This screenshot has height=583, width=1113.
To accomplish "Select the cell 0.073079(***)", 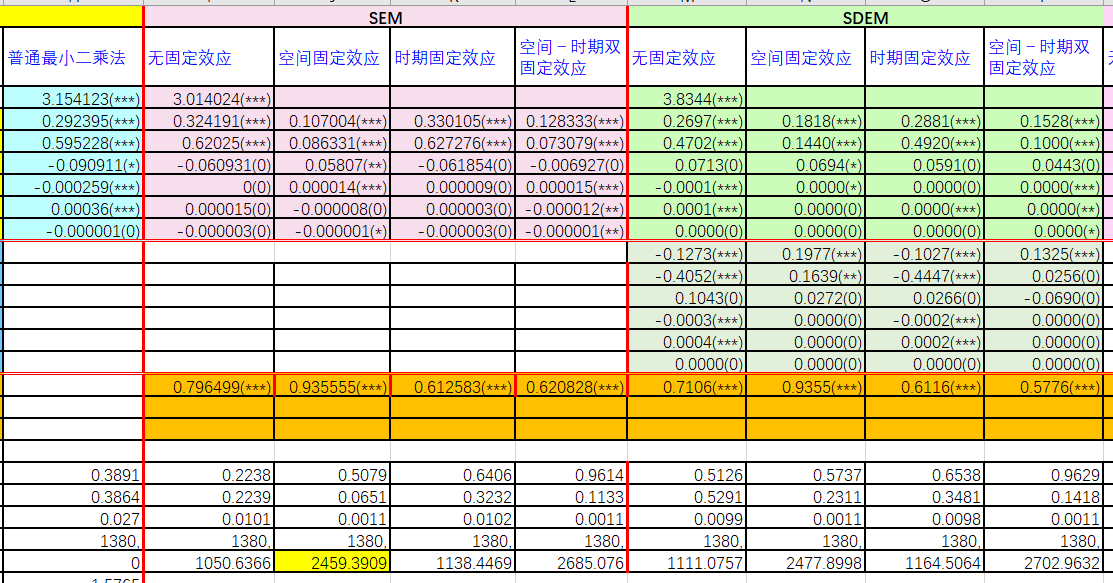I will [x=571, y=143].
